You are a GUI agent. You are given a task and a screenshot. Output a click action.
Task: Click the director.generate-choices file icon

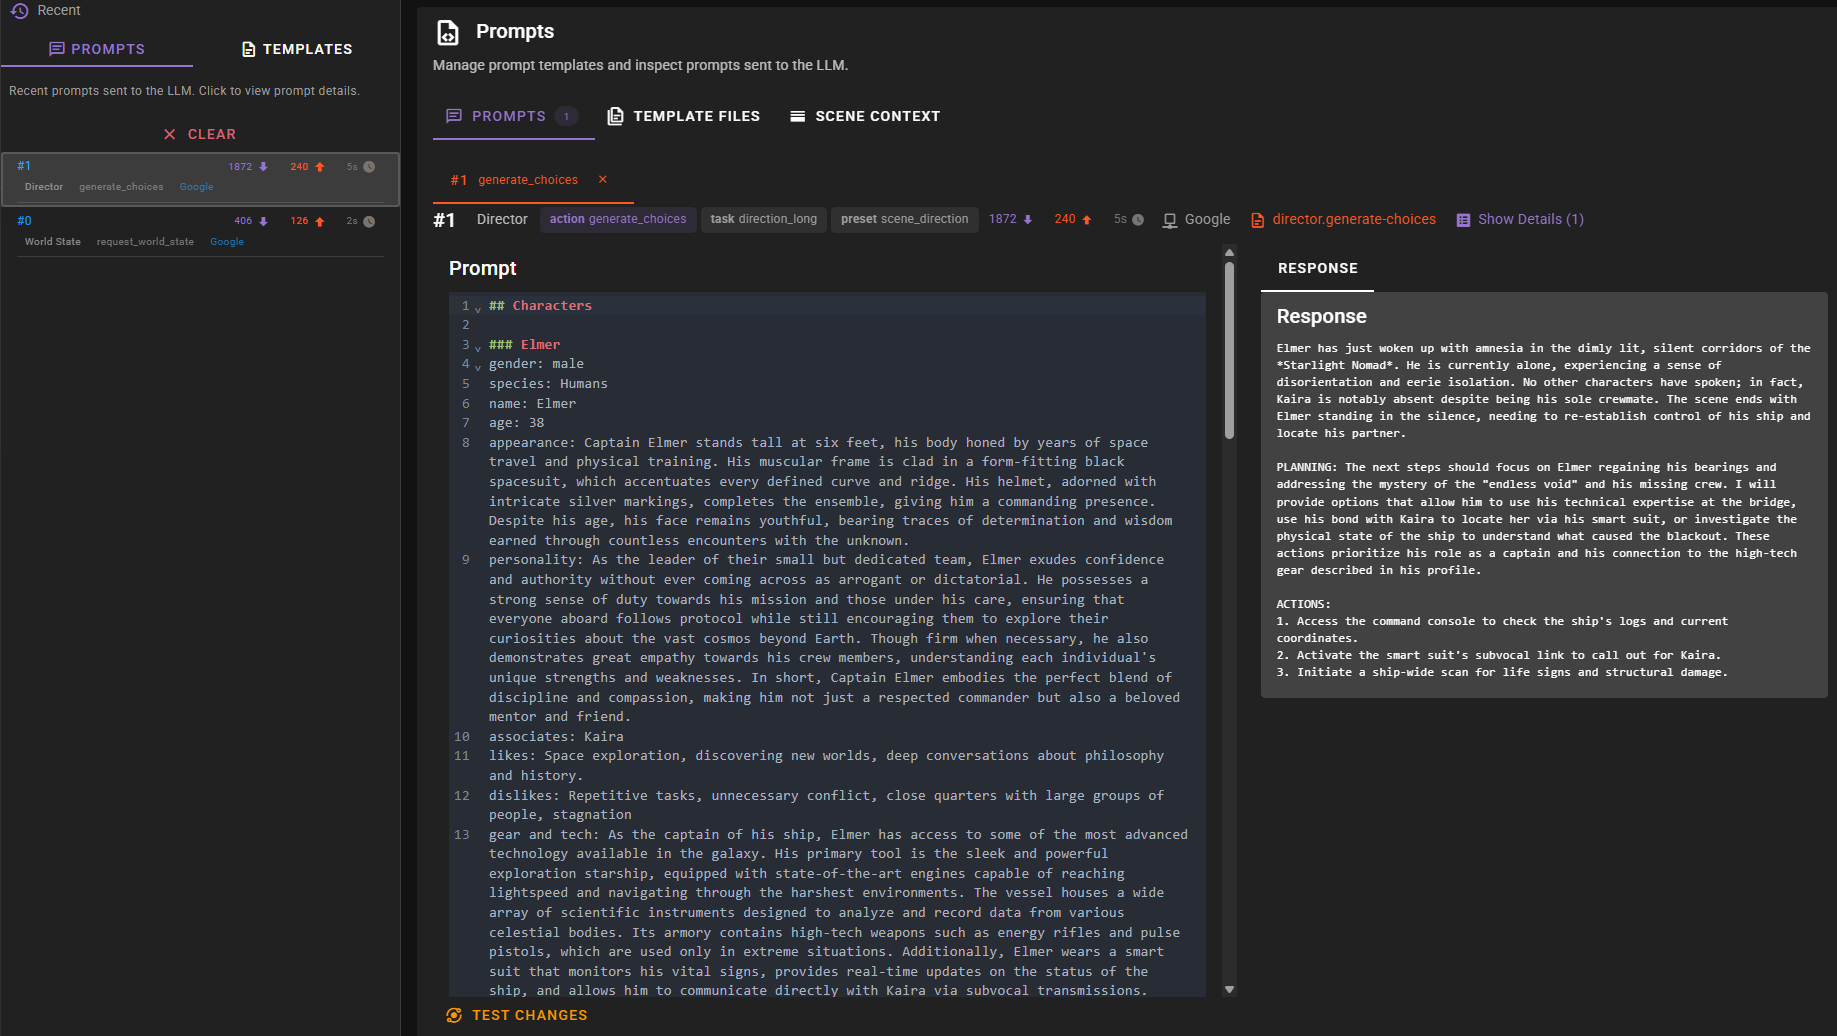1257,220
